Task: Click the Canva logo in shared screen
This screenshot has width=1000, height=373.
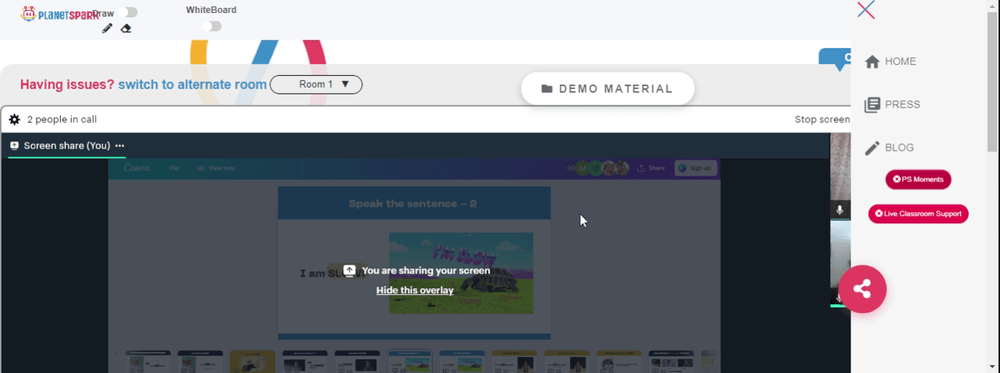Action: coord(137,168)
